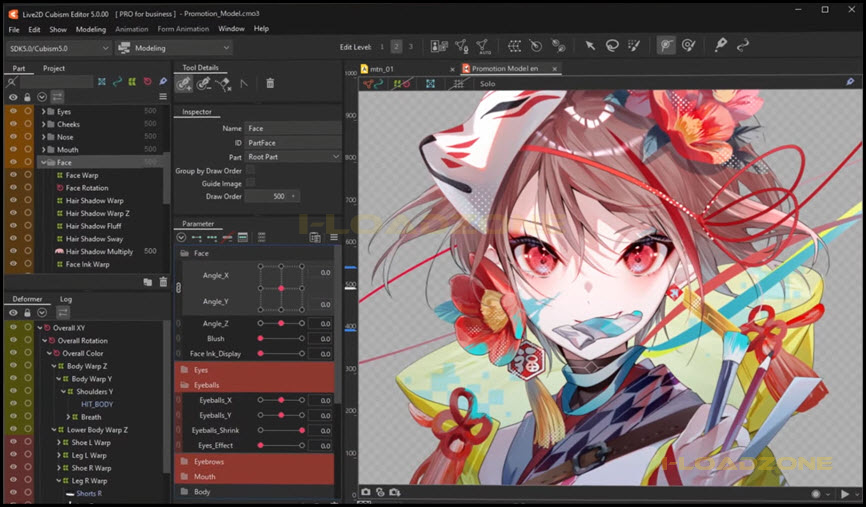
Task: Click the trash icon below Part list
Action: coord(163,282)
